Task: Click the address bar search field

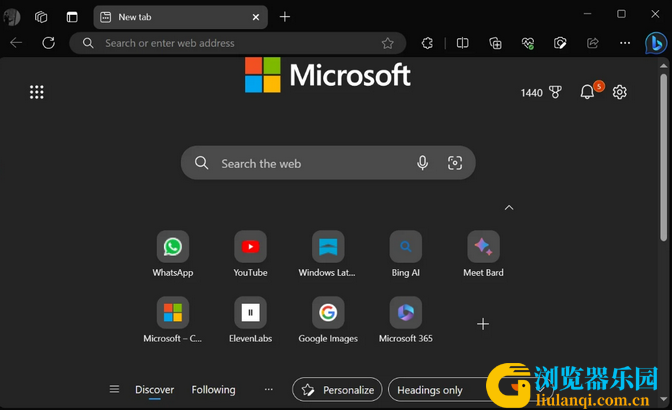Action: (x=238, y=43)
